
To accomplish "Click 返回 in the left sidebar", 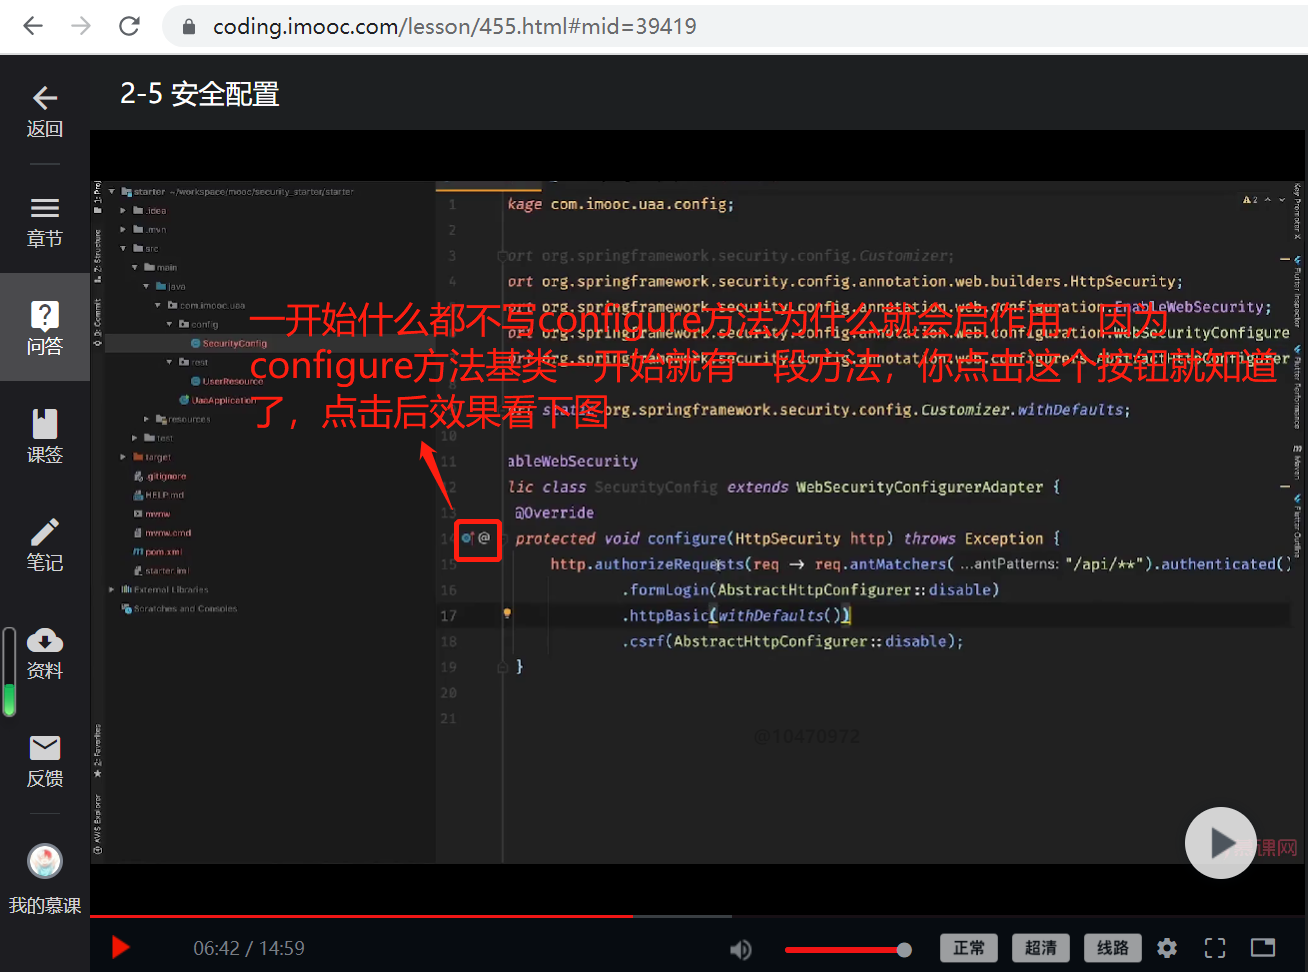I will 45,111.
